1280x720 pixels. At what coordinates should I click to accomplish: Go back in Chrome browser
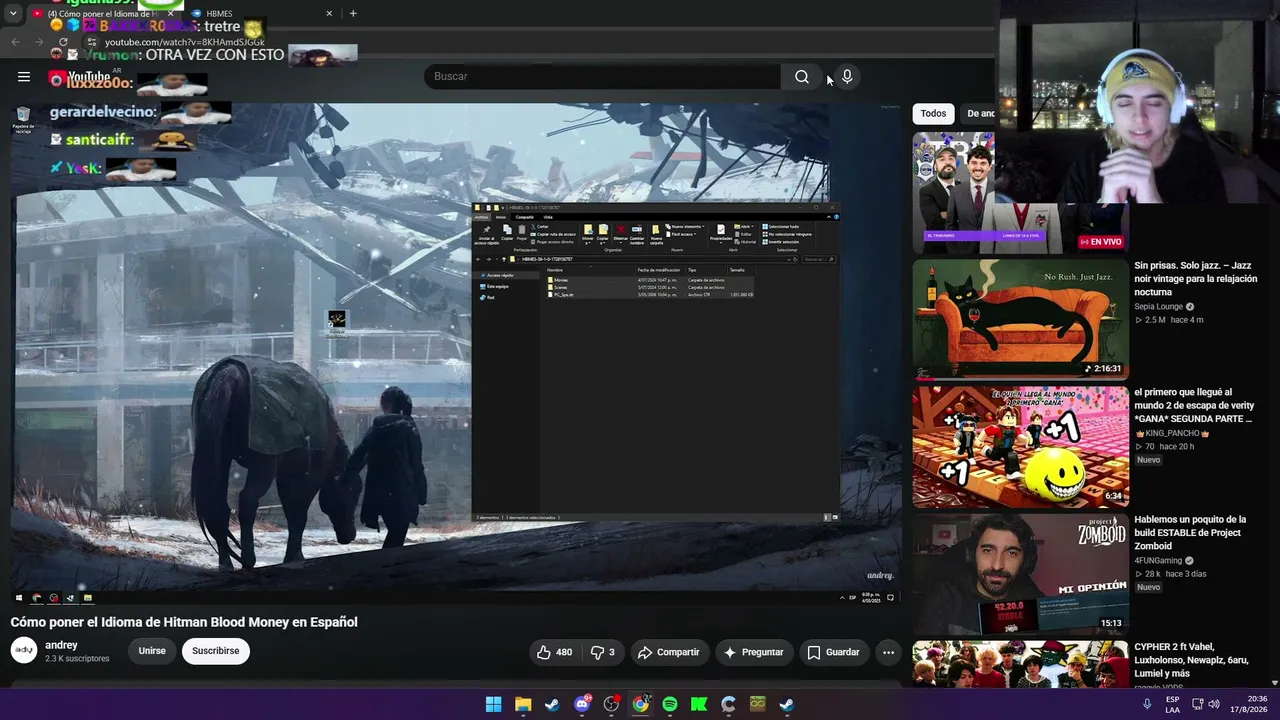(x=15, y=42)
